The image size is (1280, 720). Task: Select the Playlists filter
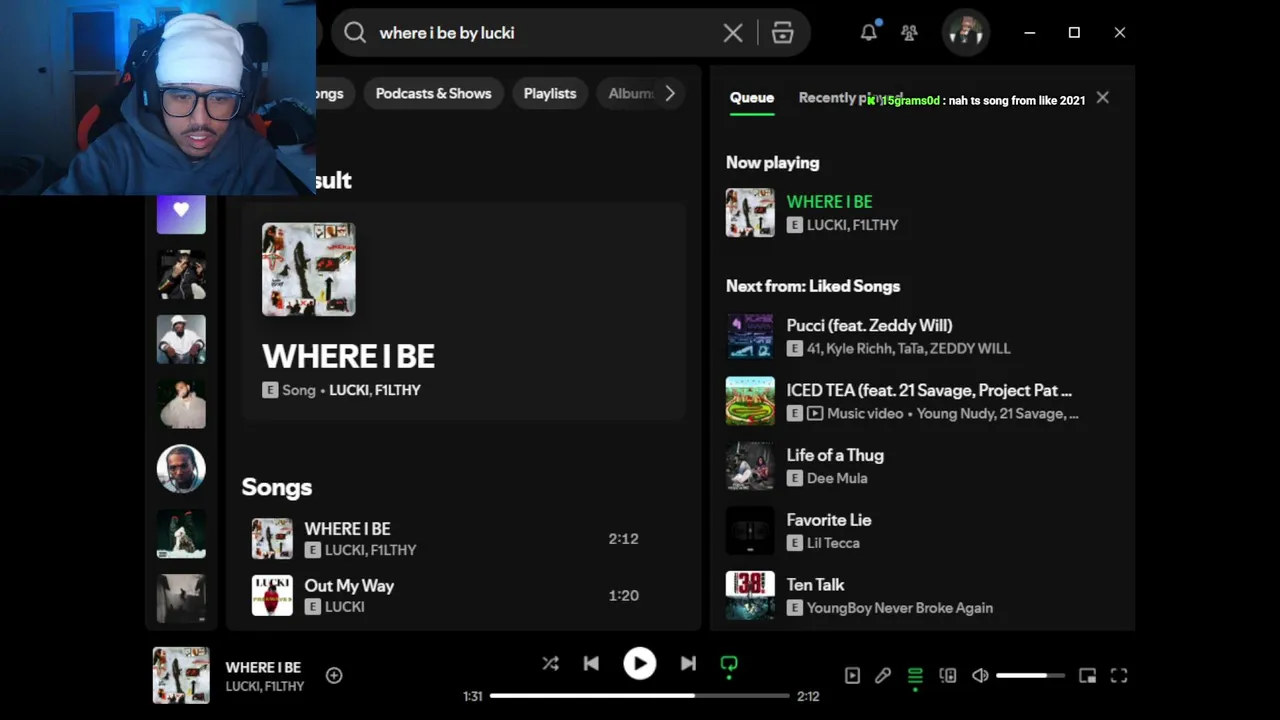point(550,93)
